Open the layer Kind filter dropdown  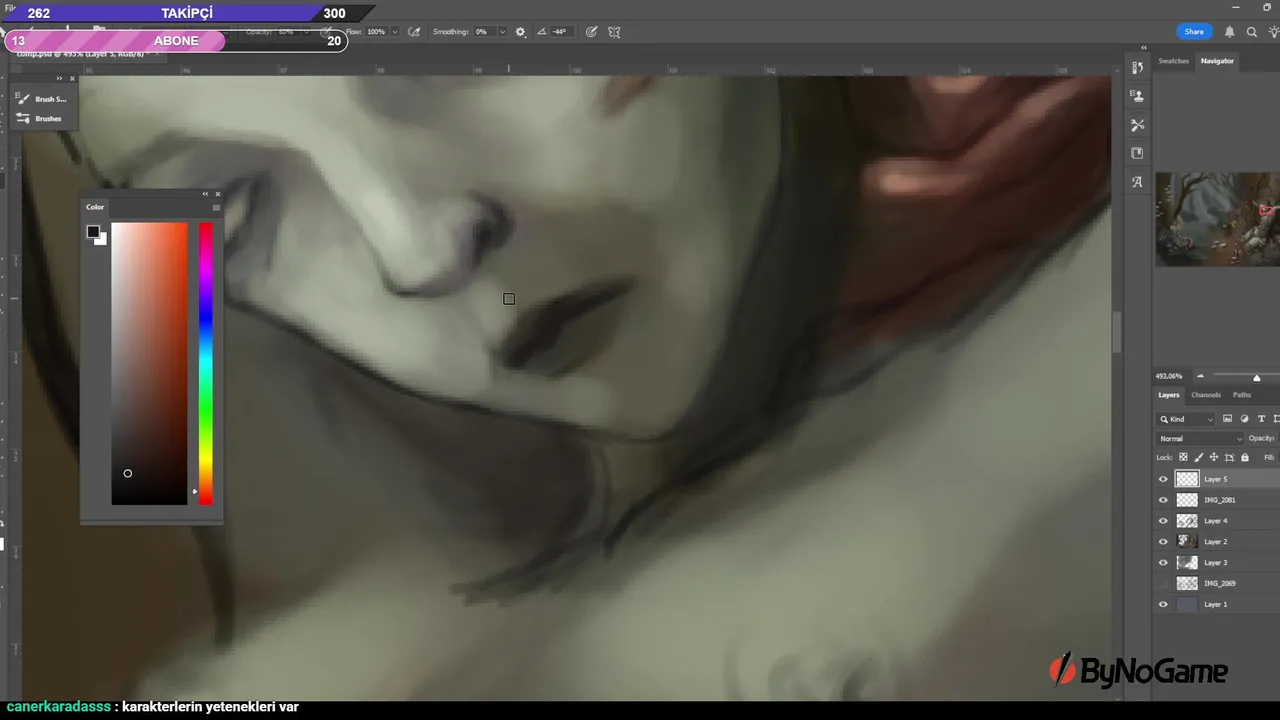1186,419
